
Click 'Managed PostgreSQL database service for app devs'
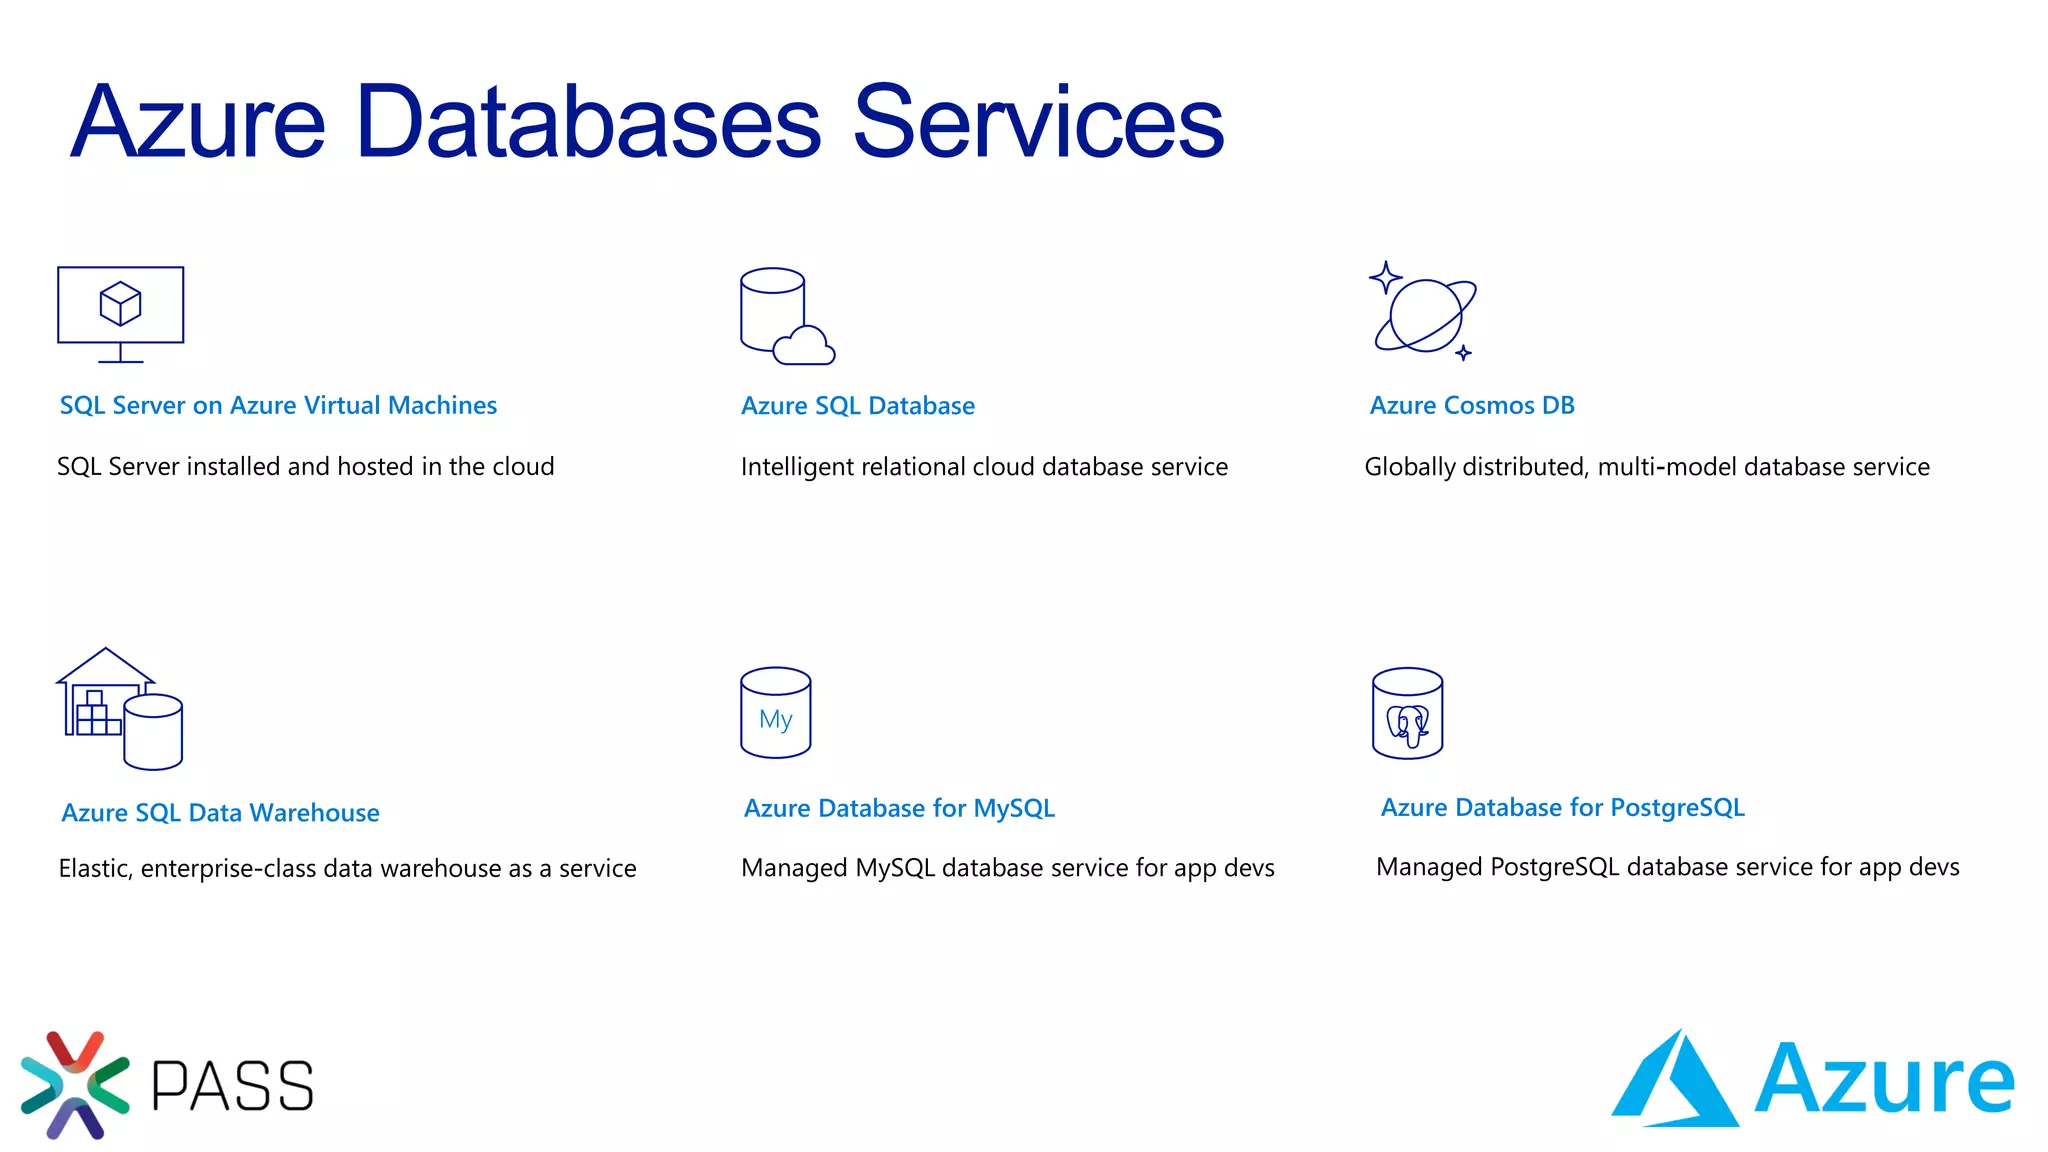pos(1667,866)
